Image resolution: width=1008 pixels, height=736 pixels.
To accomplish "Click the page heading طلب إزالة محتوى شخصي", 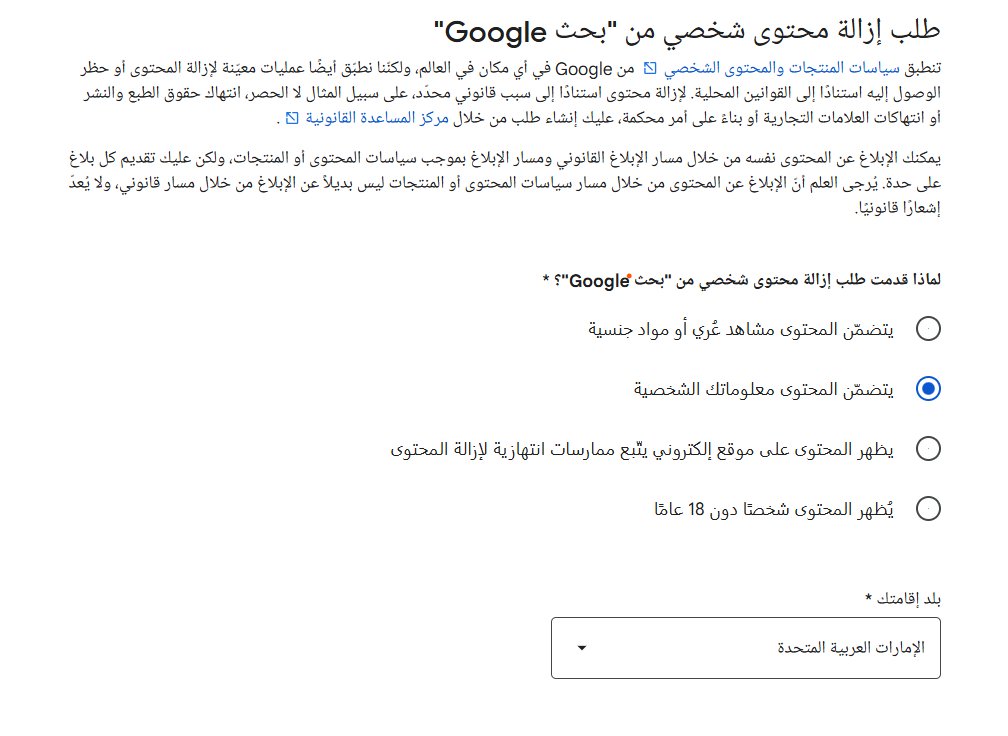I will click(692, 30).
